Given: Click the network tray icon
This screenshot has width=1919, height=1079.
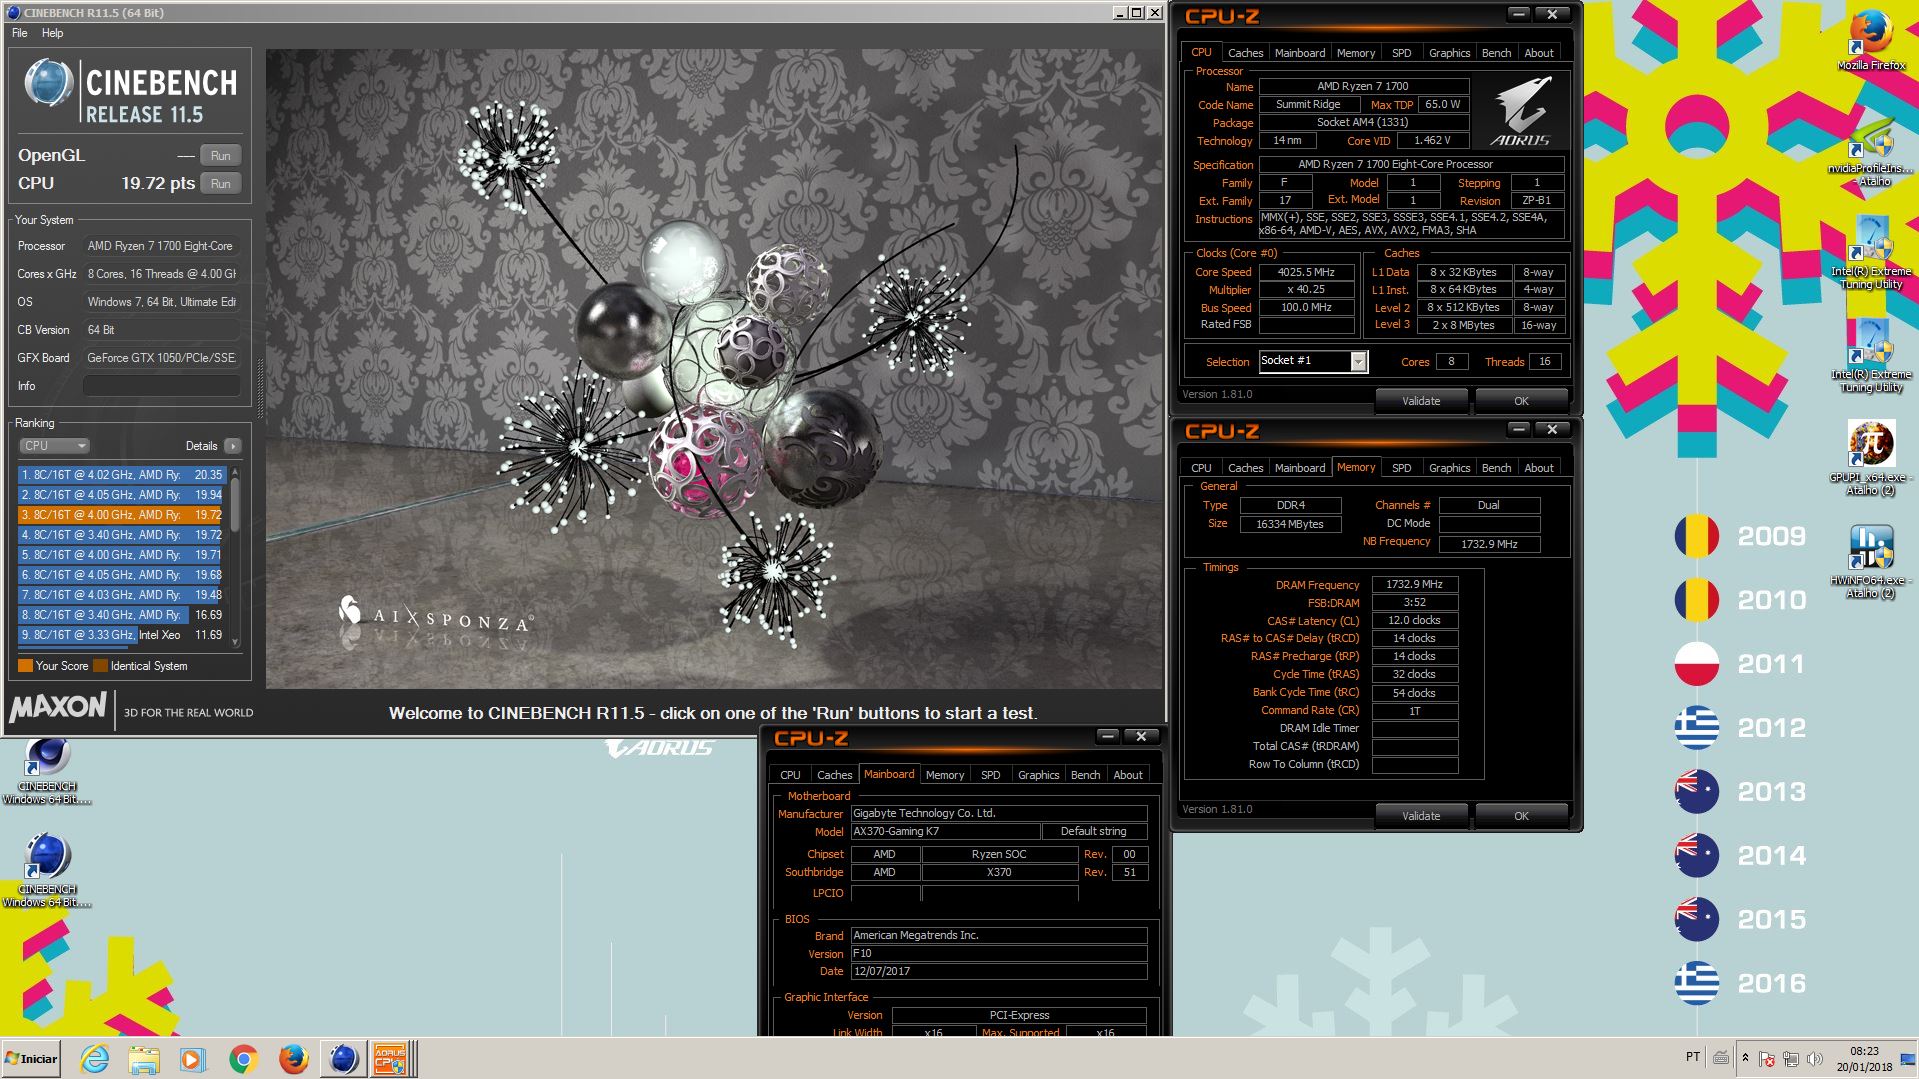Looking at the screenshot, I should coord(1791,1059).
